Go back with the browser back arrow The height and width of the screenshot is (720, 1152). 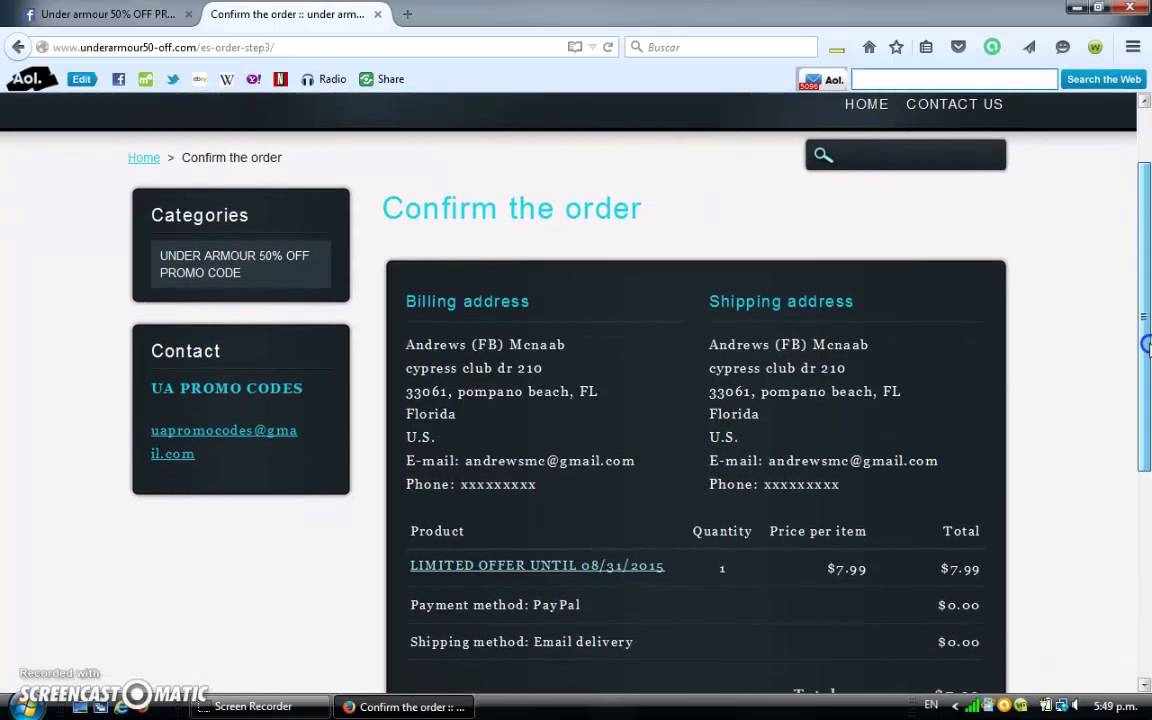tap(18, 47)
